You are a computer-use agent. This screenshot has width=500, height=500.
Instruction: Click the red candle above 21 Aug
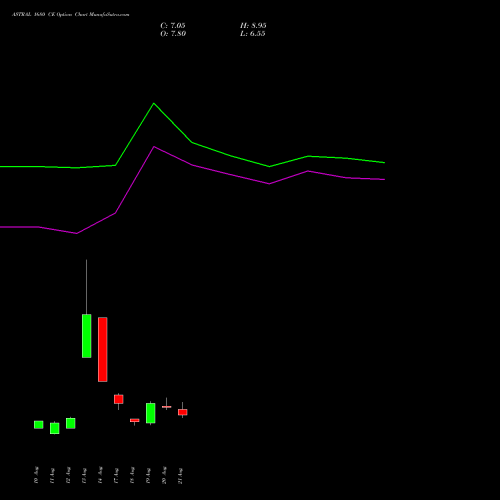pyautogui.click(x=183, y=412)
